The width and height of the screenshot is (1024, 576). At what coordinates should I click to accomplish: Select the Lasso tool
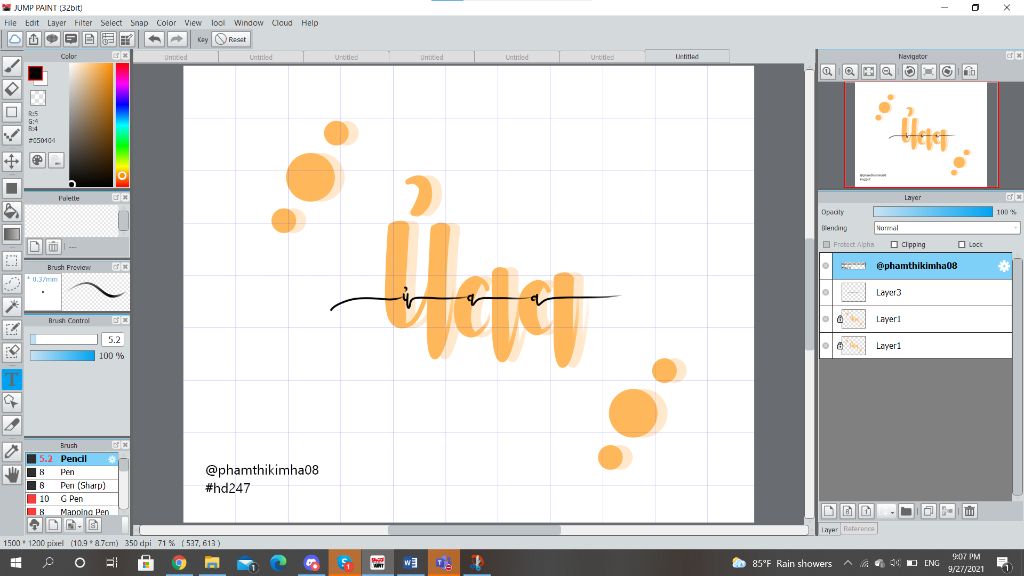click(12, 283)
